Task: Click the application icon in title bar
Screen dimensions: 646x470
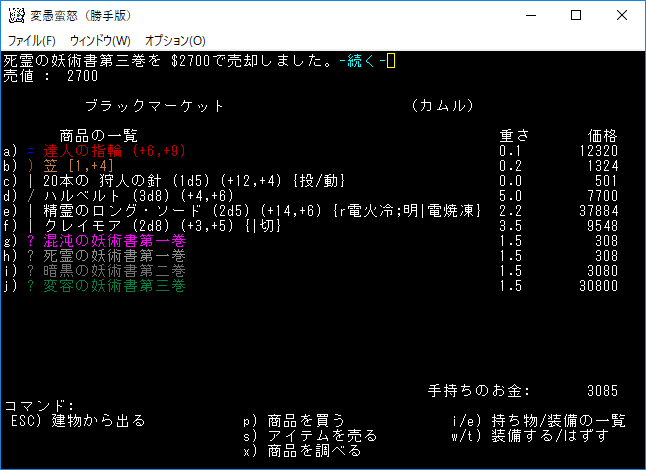Action: [16, 16]
